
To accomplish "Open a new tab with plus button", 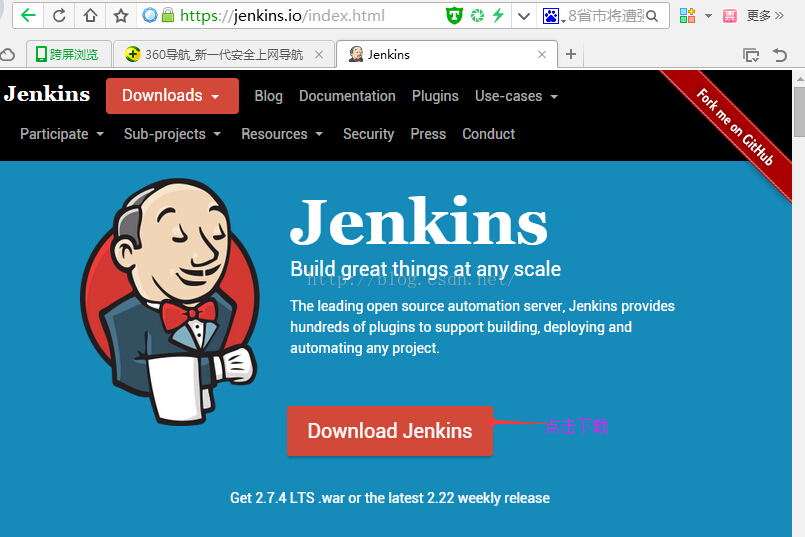I will pos(570,54).
